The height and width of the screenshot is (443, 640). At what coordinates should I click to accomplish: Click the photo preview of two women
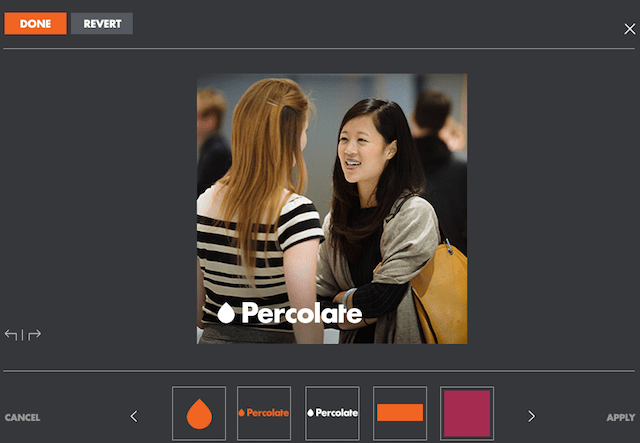tap(332, 209)
